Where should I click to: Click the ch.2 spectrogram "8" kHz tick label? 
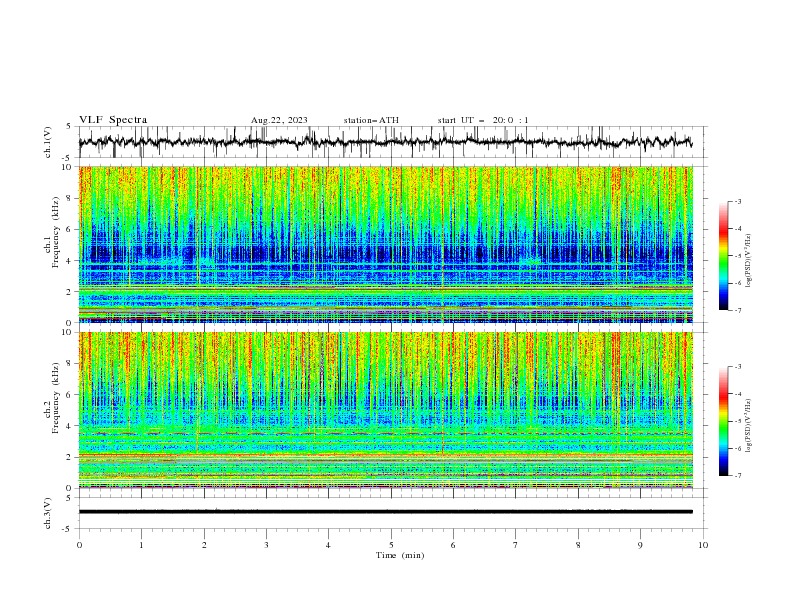[x=71, y=364]
